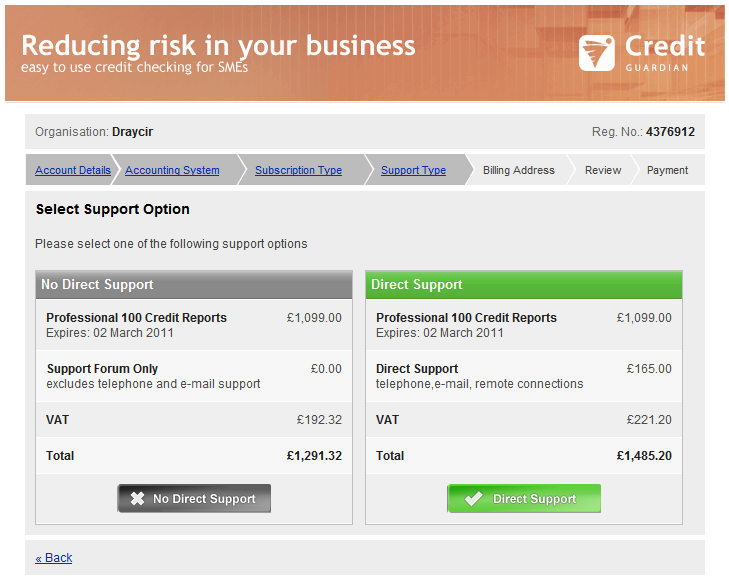Click the grey No Direct Support panel header

pos(194,285)
